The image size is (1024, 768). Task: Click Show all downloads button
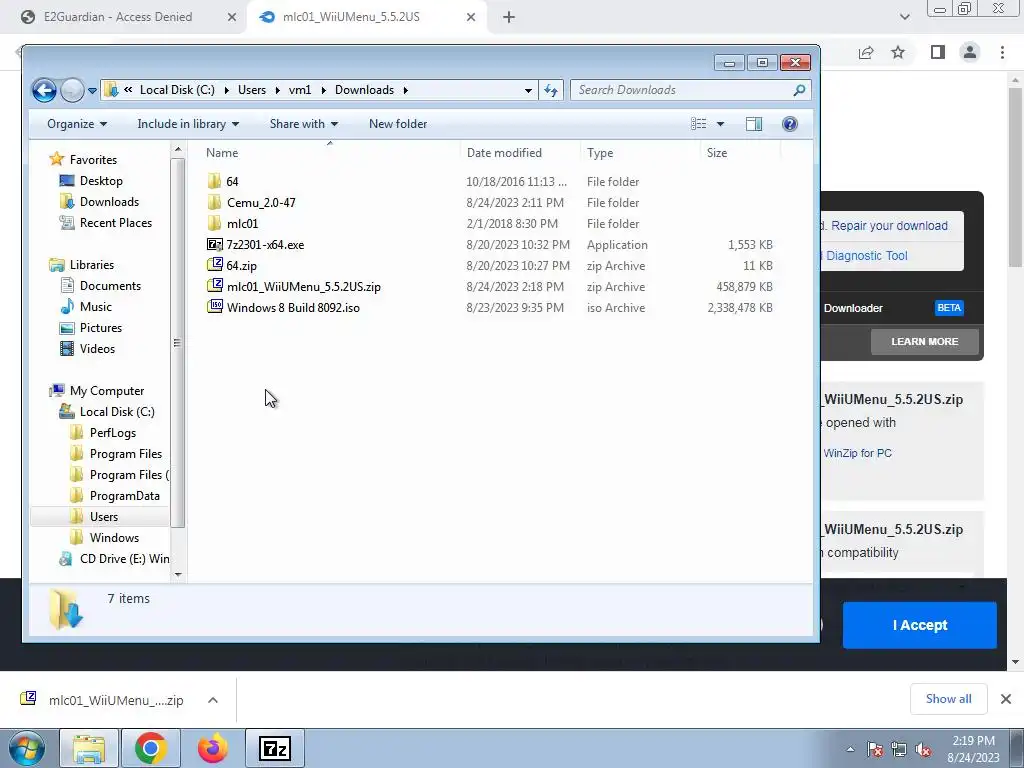(948, 699)
